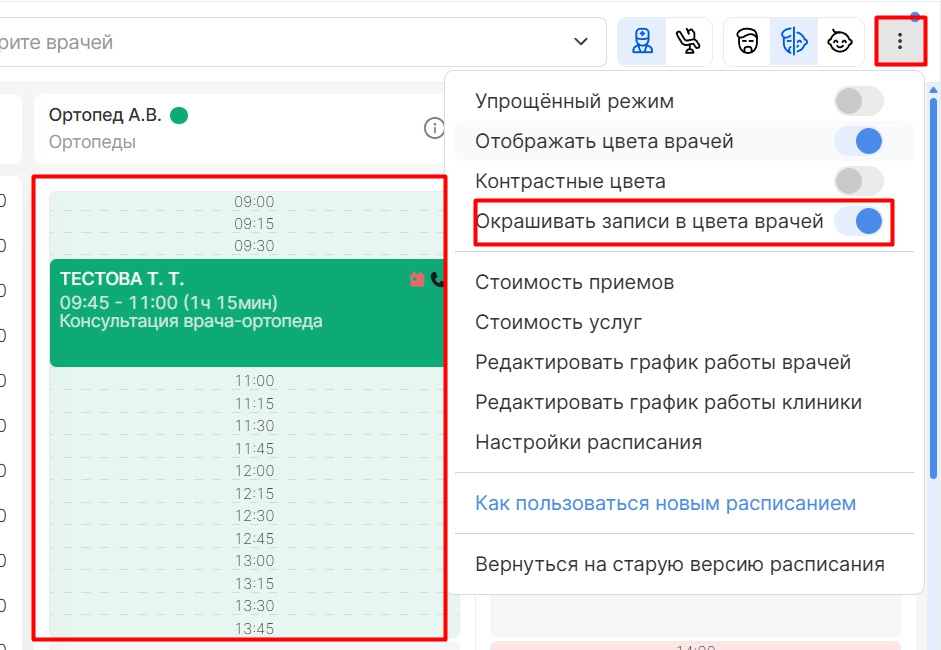The width and height of the screenshot is (941, 650).
Task: Open Стоимость приемов menu item
Action: pos(574,282)
